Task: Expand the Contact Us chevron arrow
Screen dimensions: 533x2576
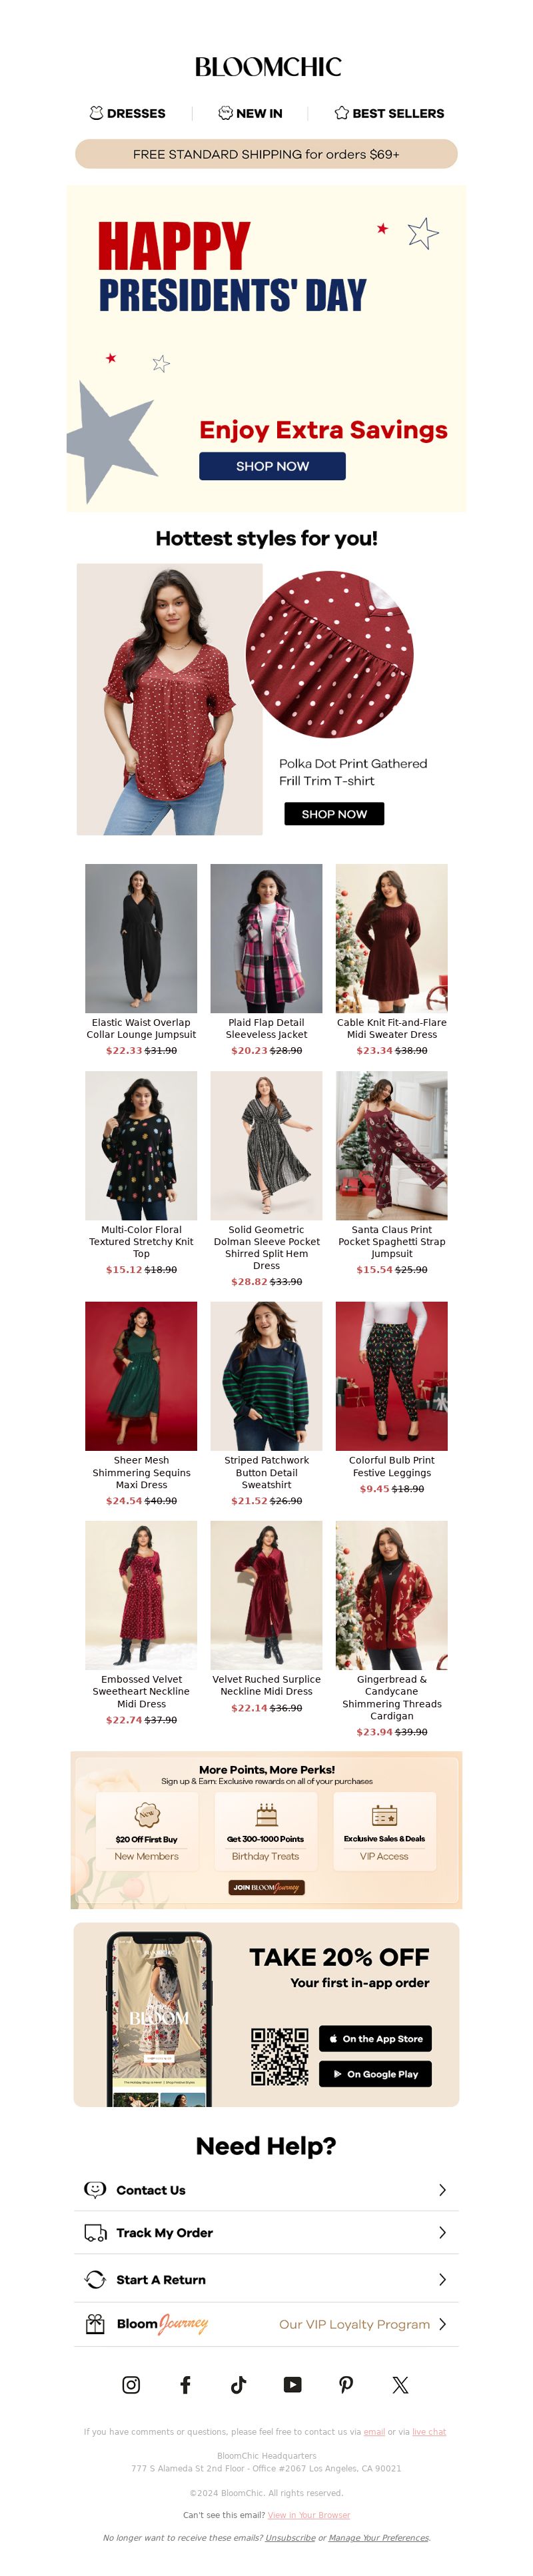Action: [x=442, y=2189]
